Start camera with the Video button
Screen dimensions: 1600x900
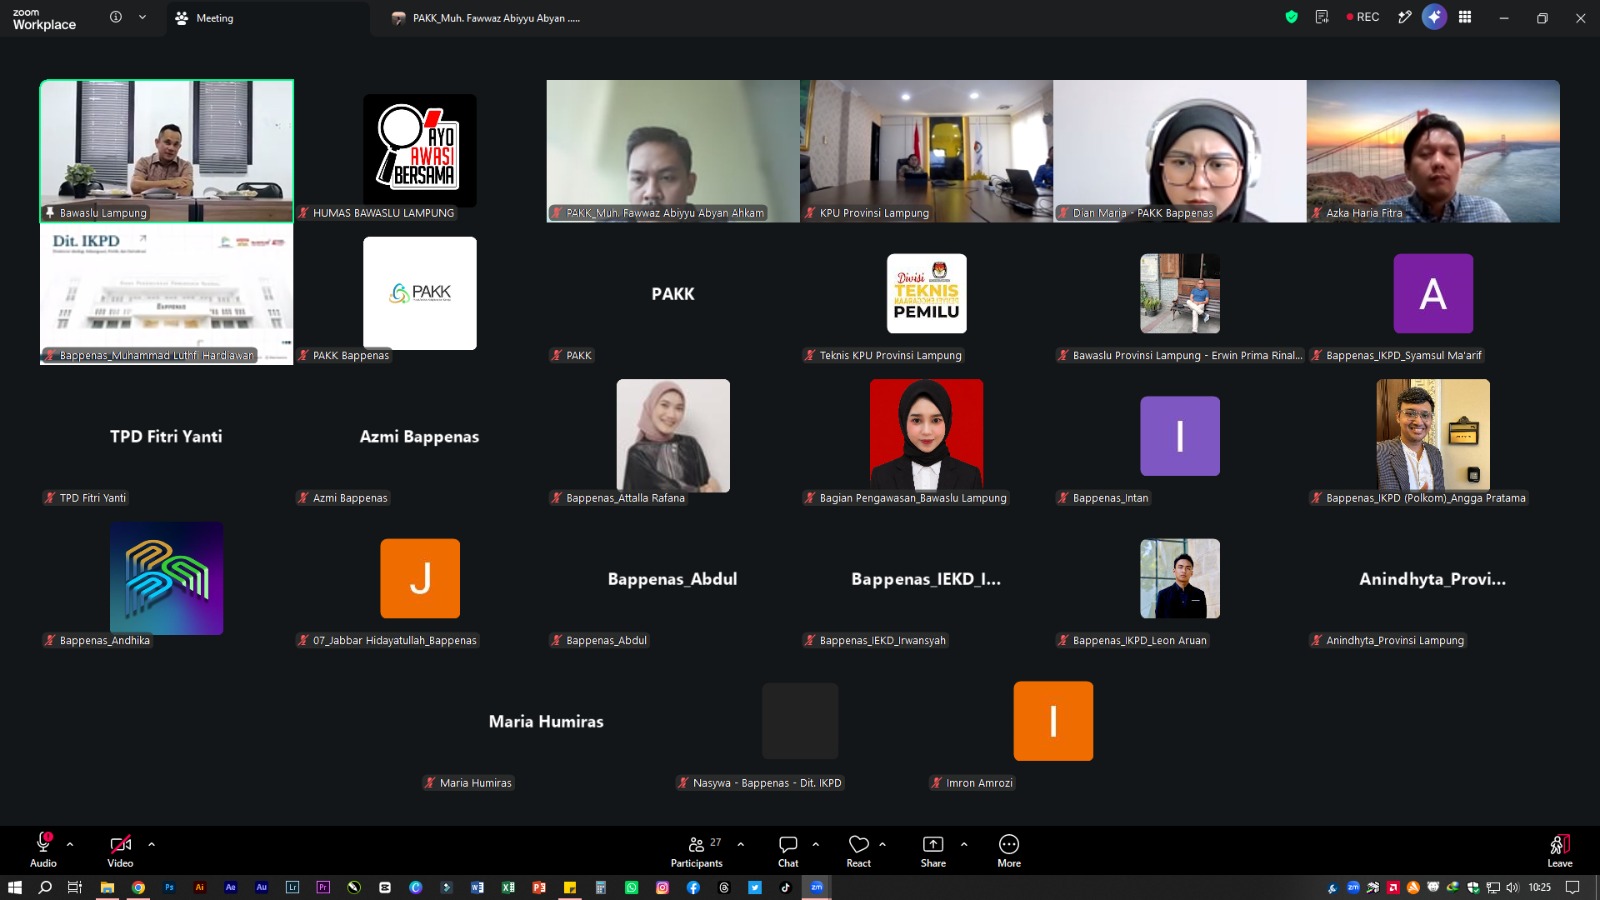[120, 851]
